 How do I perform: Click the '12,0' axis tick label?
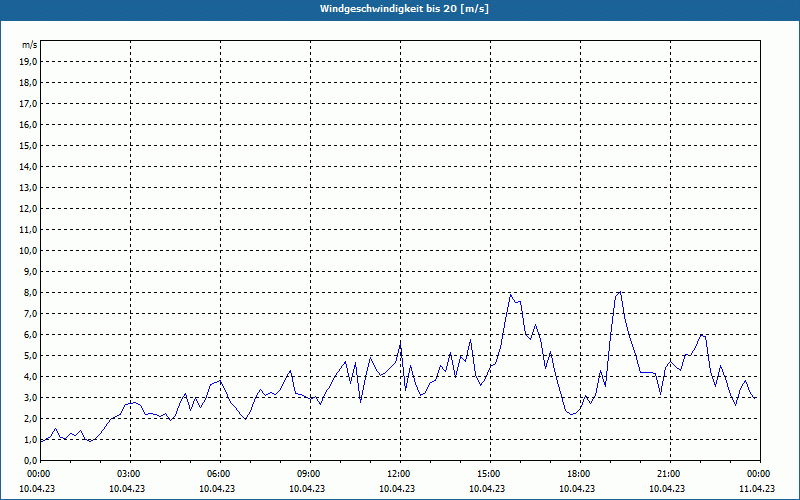click(x=29, y=209)
